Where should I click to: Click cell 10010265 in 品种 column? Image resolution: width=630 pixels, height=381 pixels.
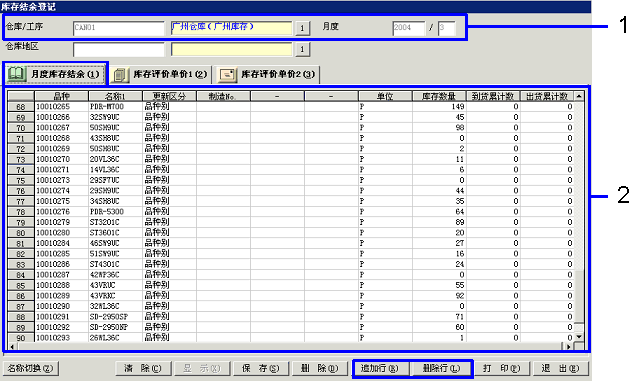pyautogui.click(x=61, y=107)
